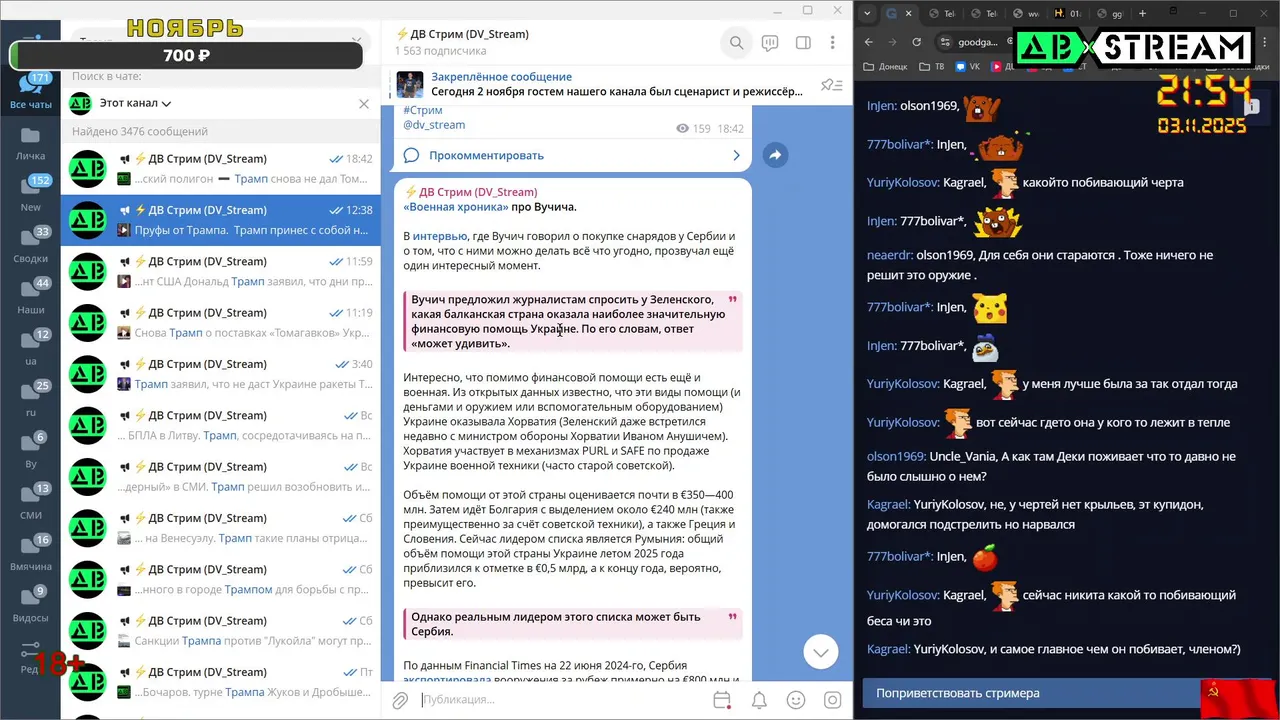Open the search result timed 11:19
1280x720 pixels.
(221, 322)
